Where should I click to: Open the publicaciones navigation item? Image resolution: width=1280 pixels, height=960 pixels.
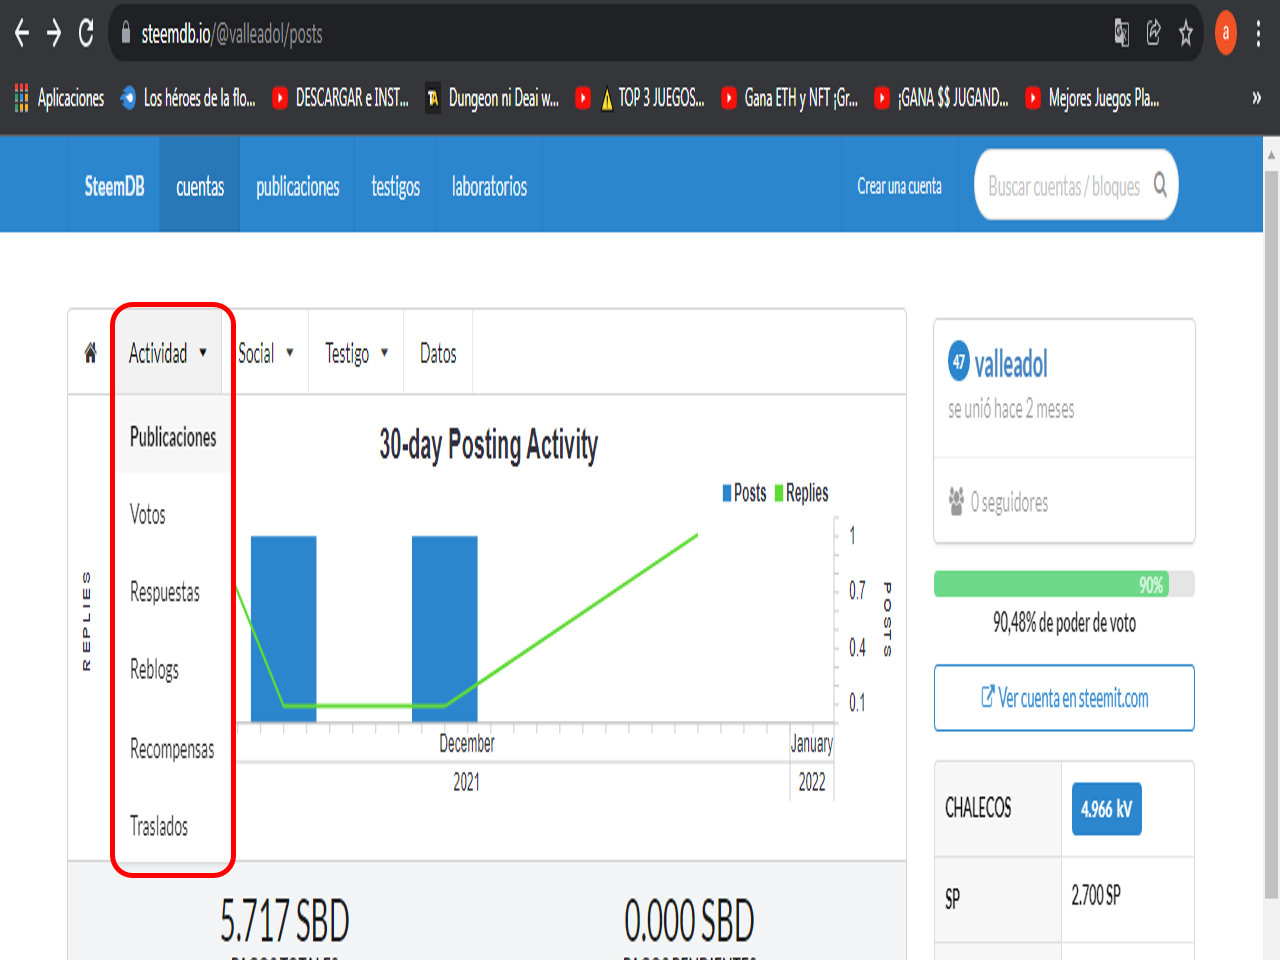coord(297,186)
